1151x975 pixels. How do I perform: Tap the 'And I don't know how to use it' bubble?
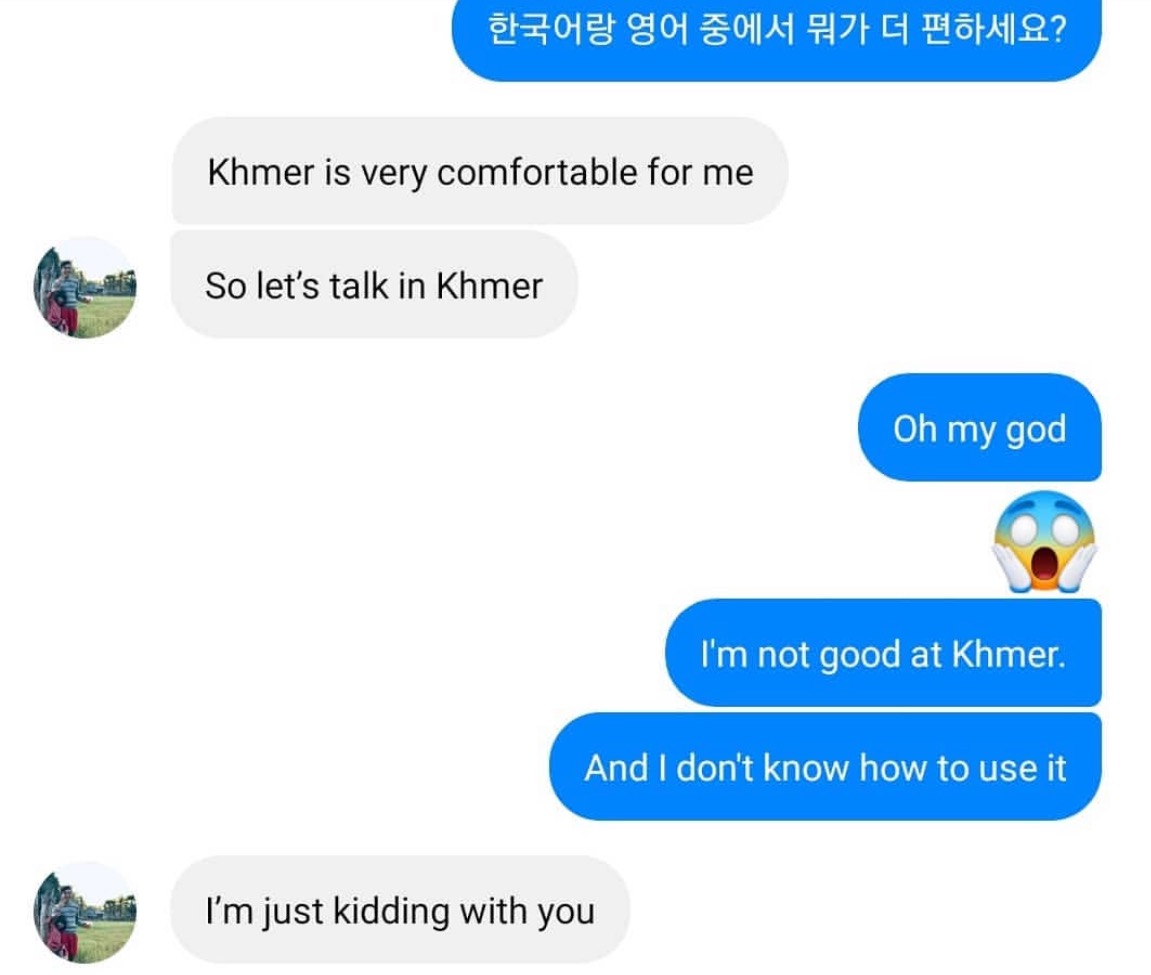[x=825, y=767]
